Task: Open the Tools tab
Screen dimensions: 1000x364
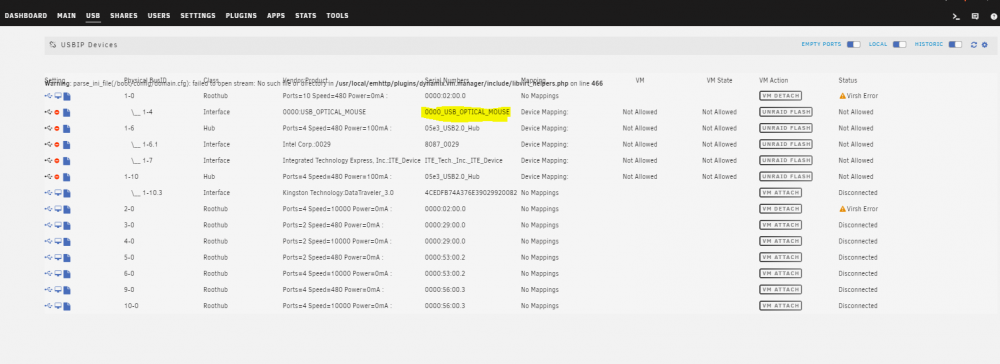Action: [337, 15]
